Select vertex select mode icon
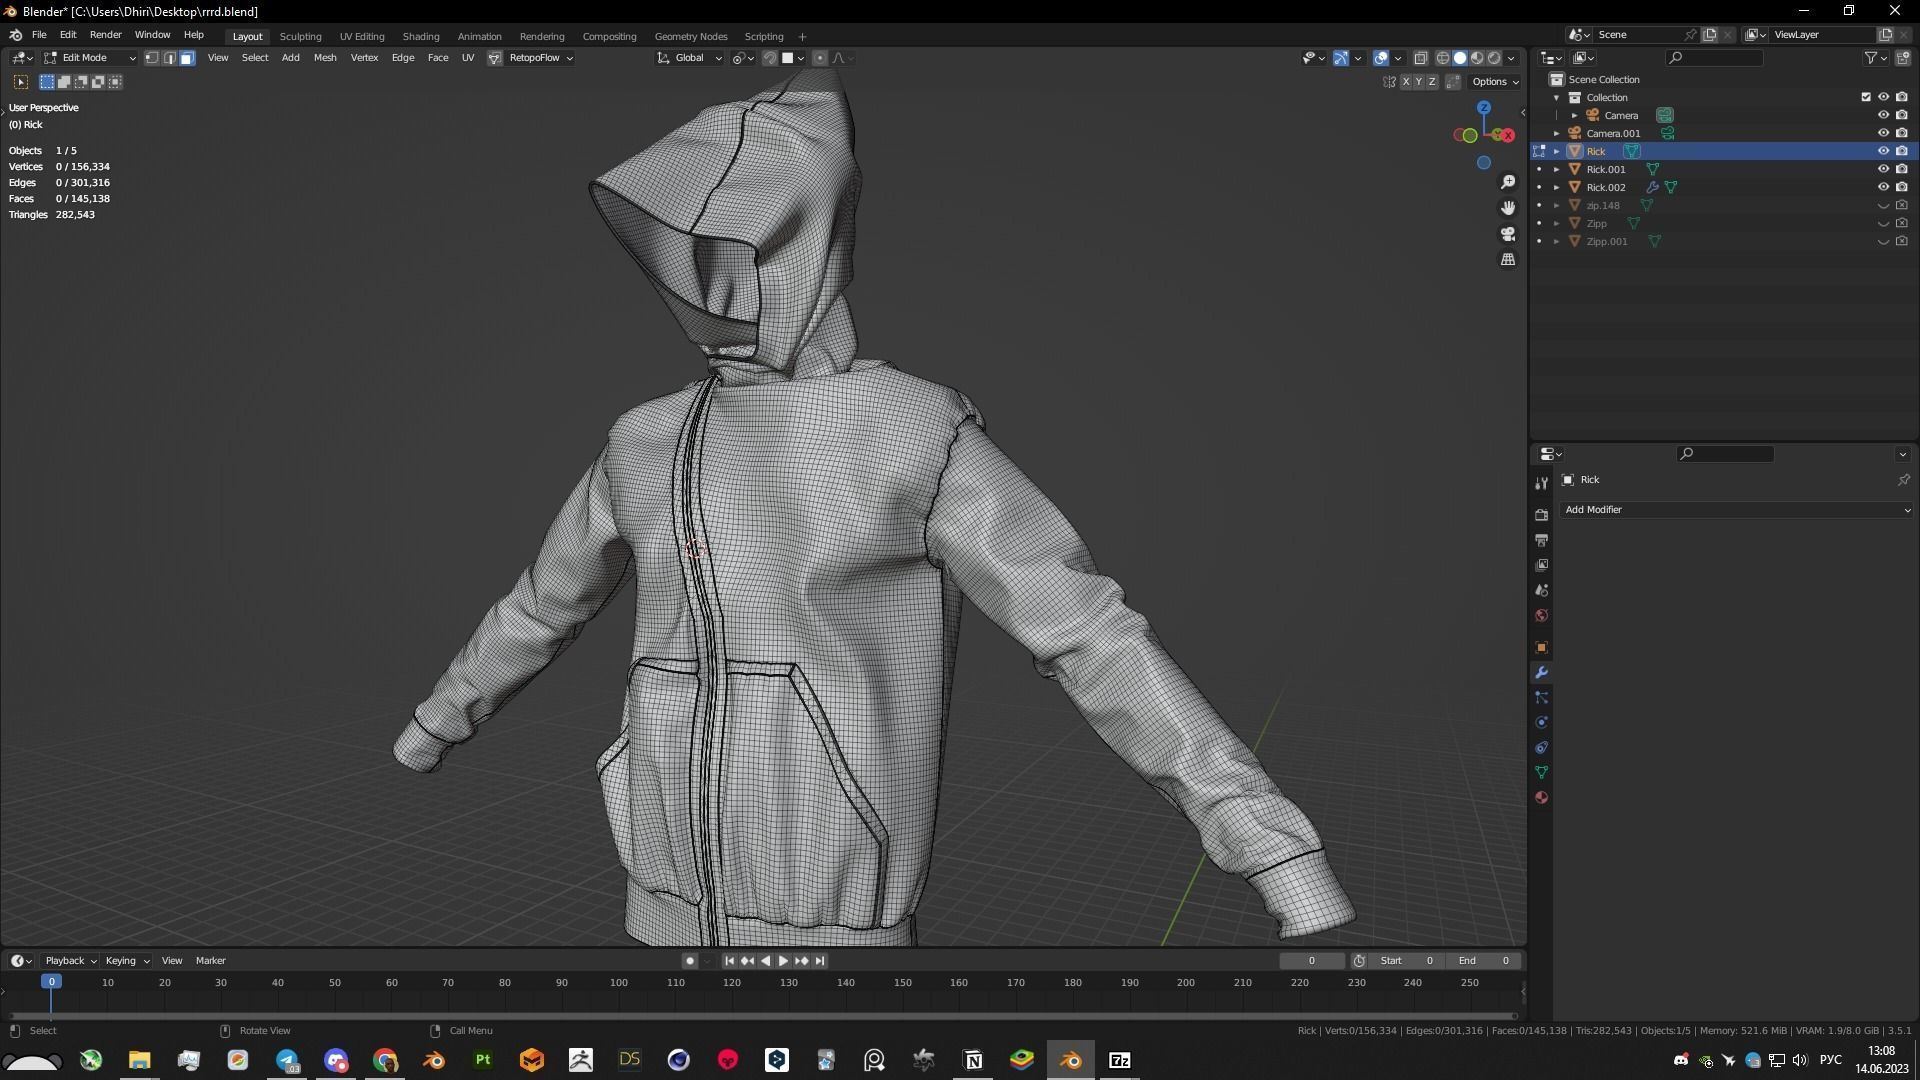Image resolution: width=1920 pixels, height=1080 pixels. 152,58
